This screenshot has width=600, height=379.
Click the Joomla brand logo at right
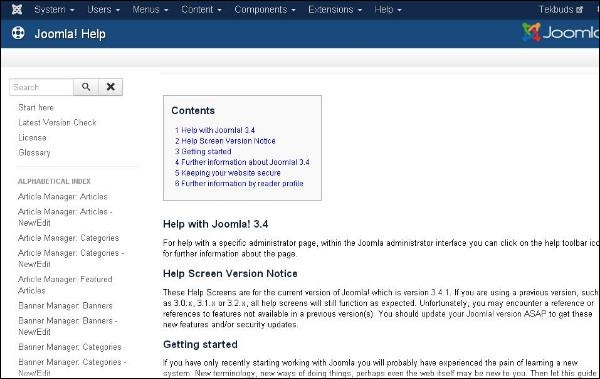[561, 33]
